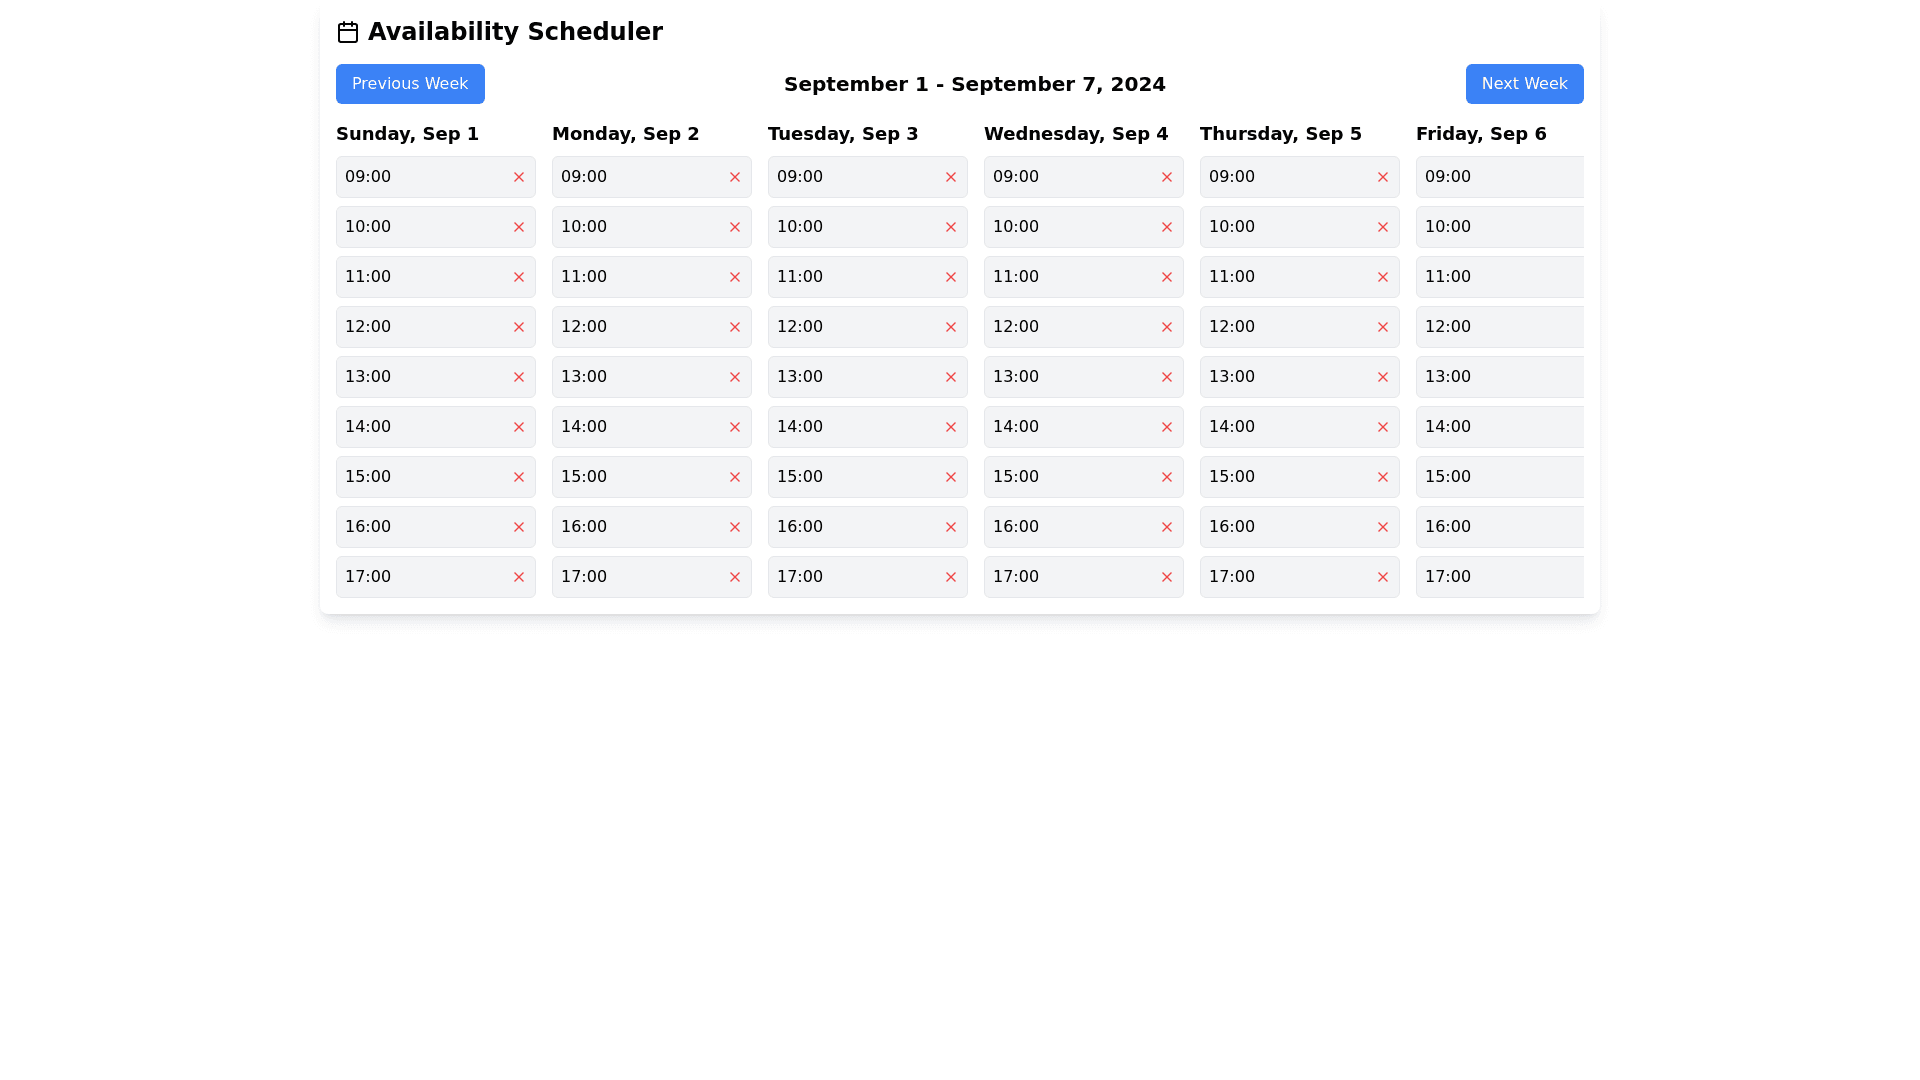The image size is (1920, 1080).
Task: Remove the Thursday 17:00 slot
Action: pyautogui.click(x=1382, y=577)
